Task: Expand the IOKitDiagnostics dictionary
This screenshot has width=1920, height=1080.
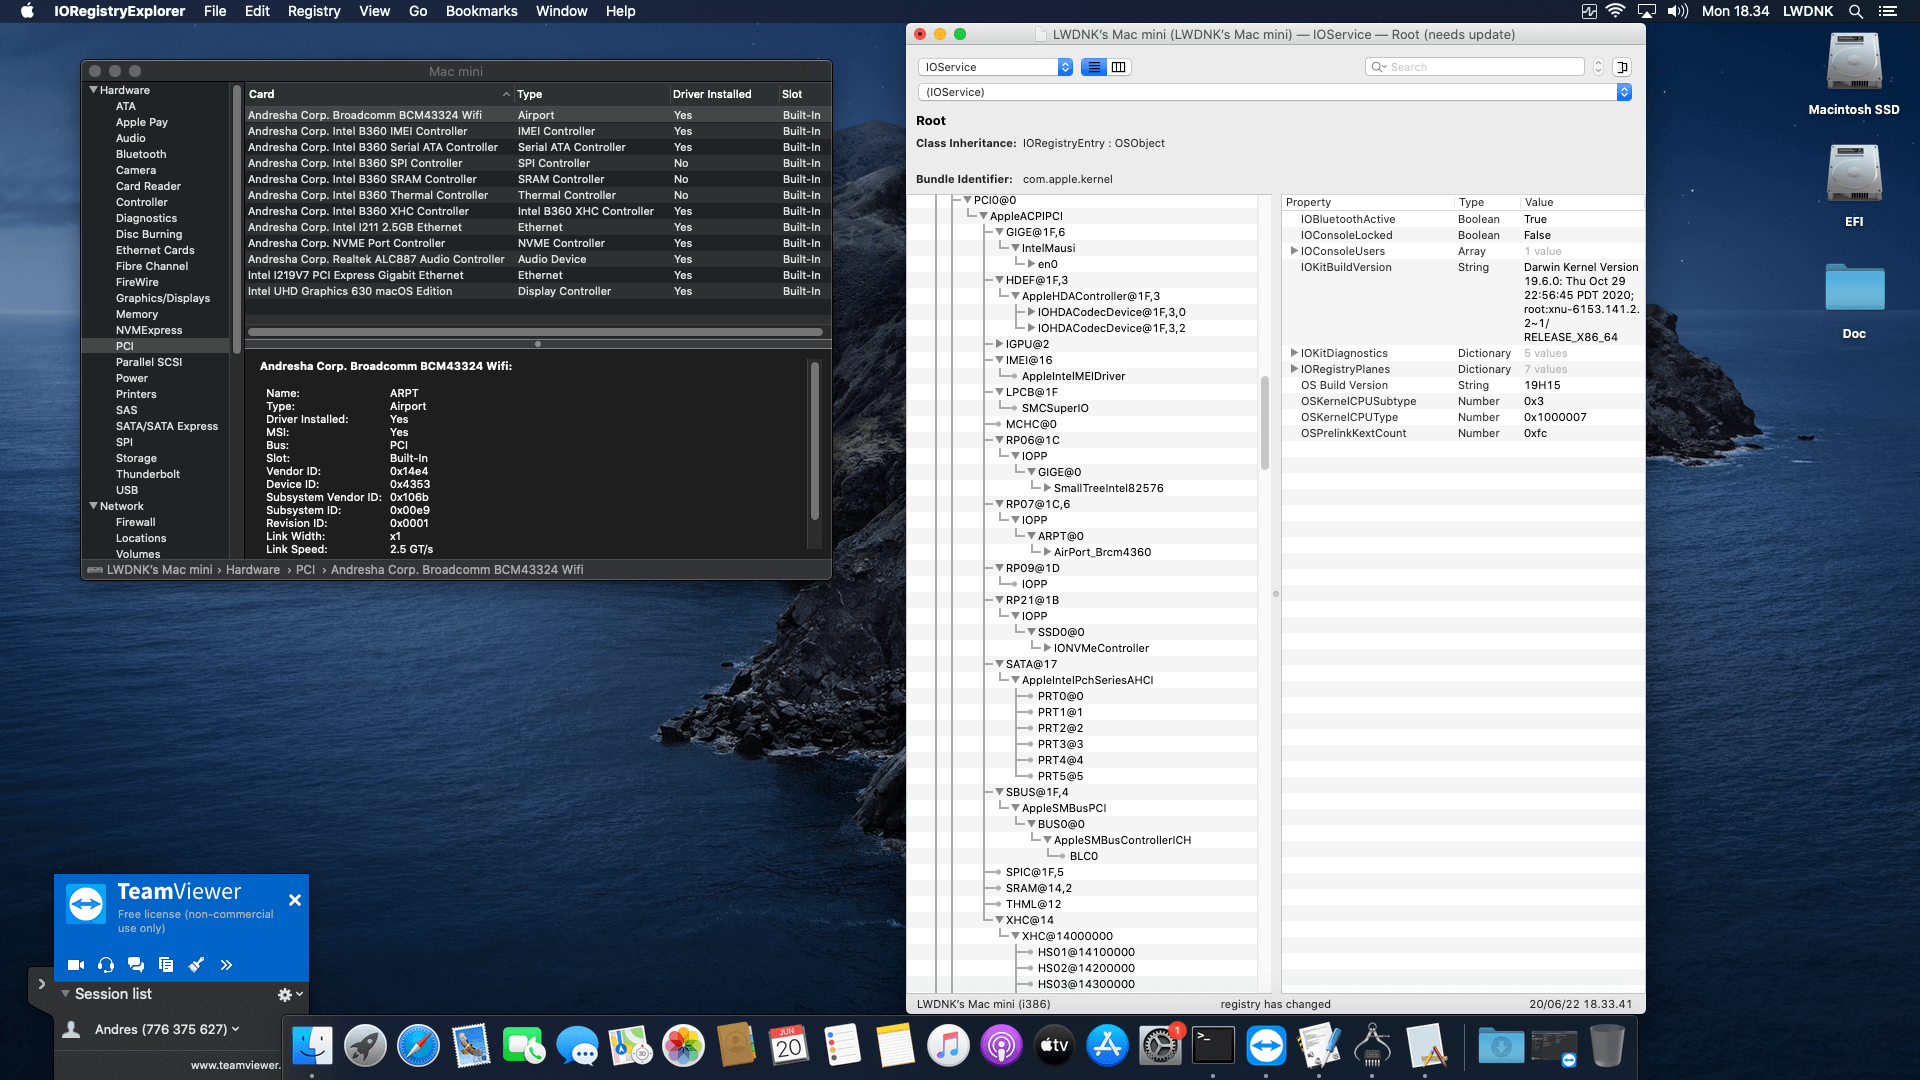Action: [1294, 353]
